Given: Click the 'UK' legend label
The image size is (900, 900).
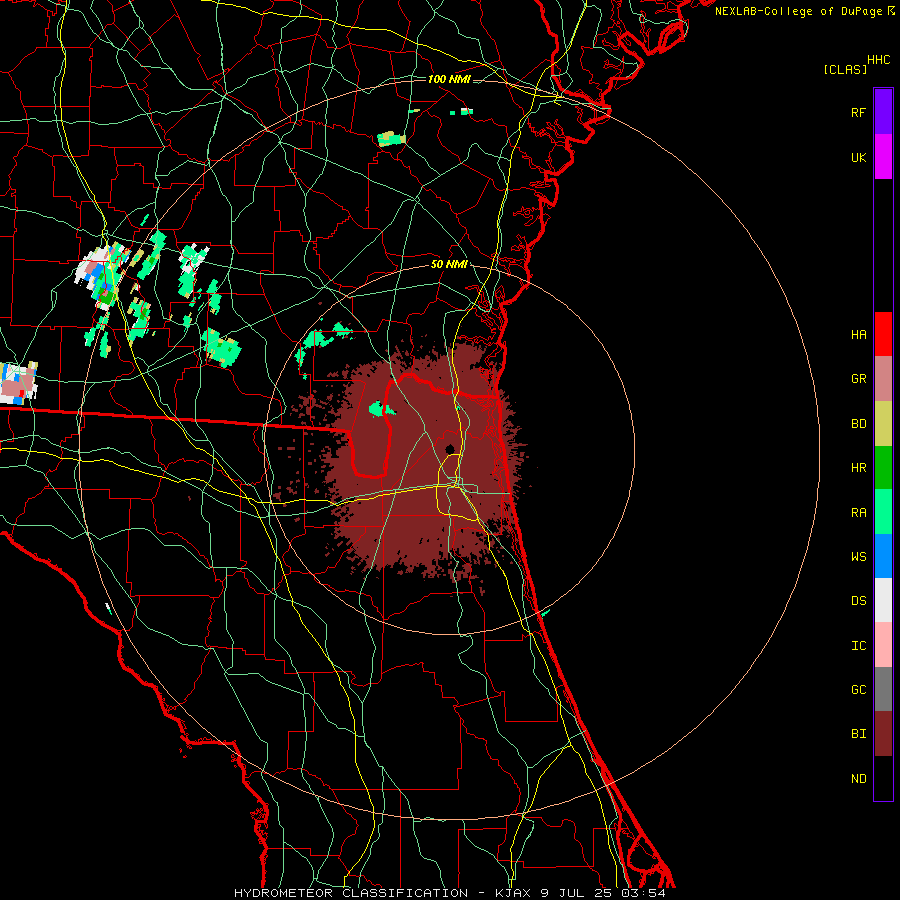Looking at the screenshot, I should click(x=858, y=157).
